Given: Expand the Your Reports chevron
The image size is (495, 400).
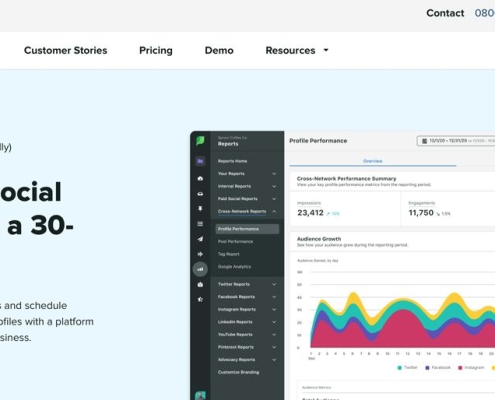Looking at the screenshot, I should 274,174.
